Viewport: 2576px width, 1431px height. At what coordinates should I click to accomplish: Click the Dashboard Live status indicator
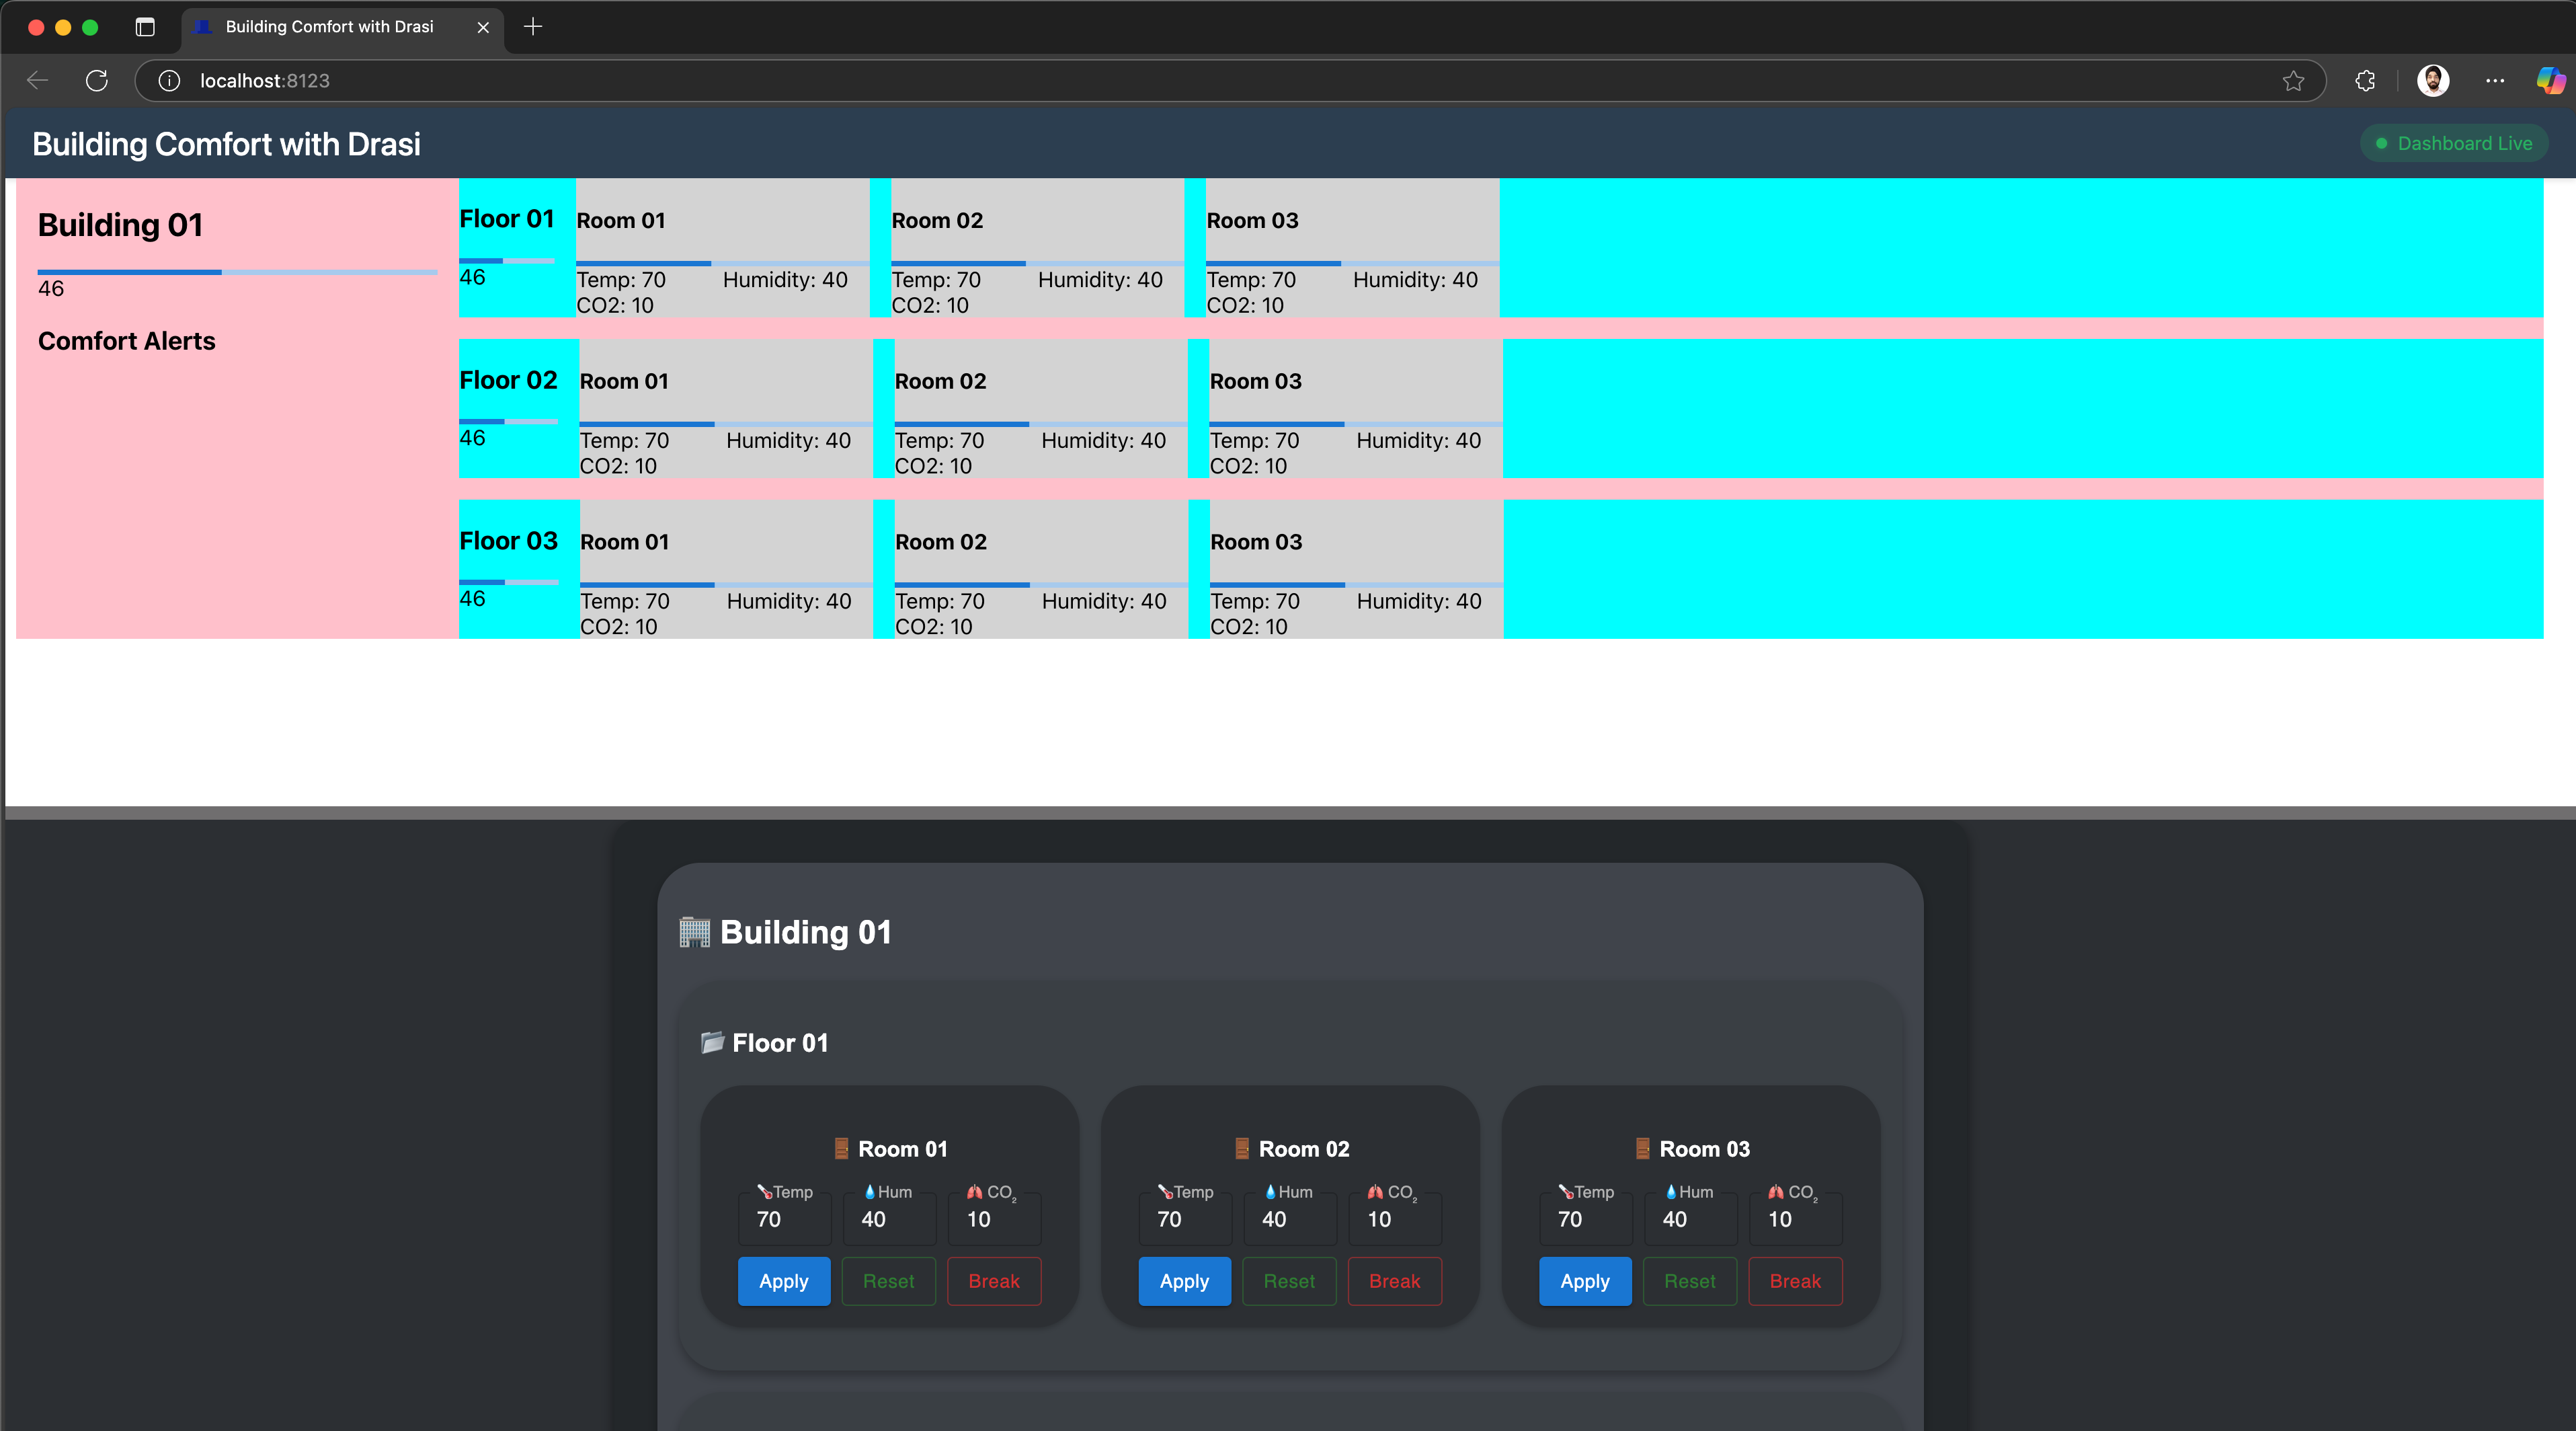click(2454, 142)
